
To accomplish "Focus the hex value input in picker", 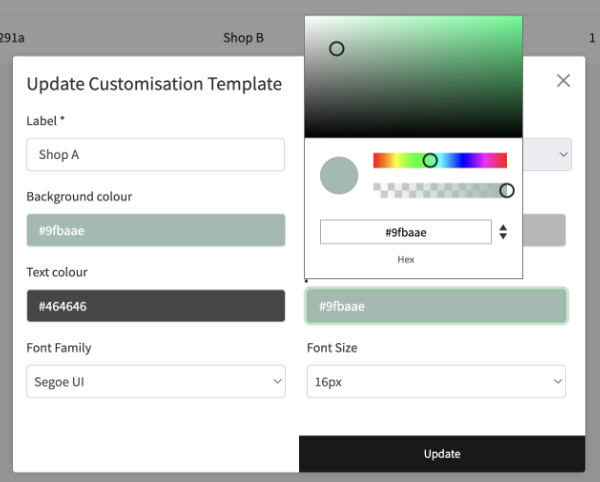I will 405,232.
